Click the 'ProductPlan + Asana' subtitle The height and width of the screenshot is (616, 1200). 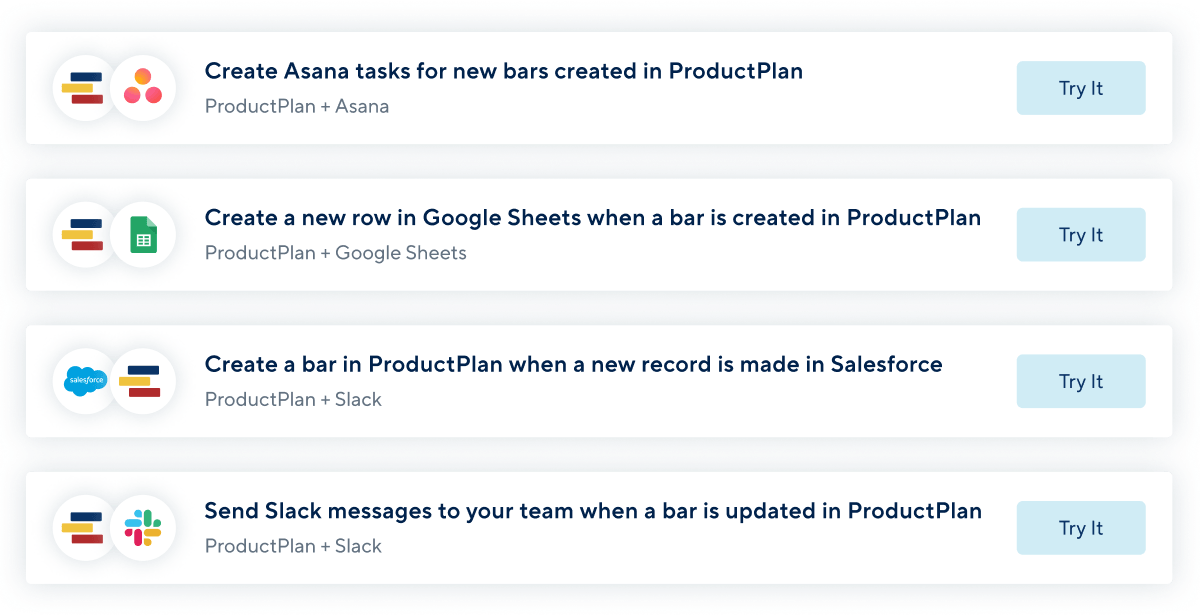click(296, 106)
